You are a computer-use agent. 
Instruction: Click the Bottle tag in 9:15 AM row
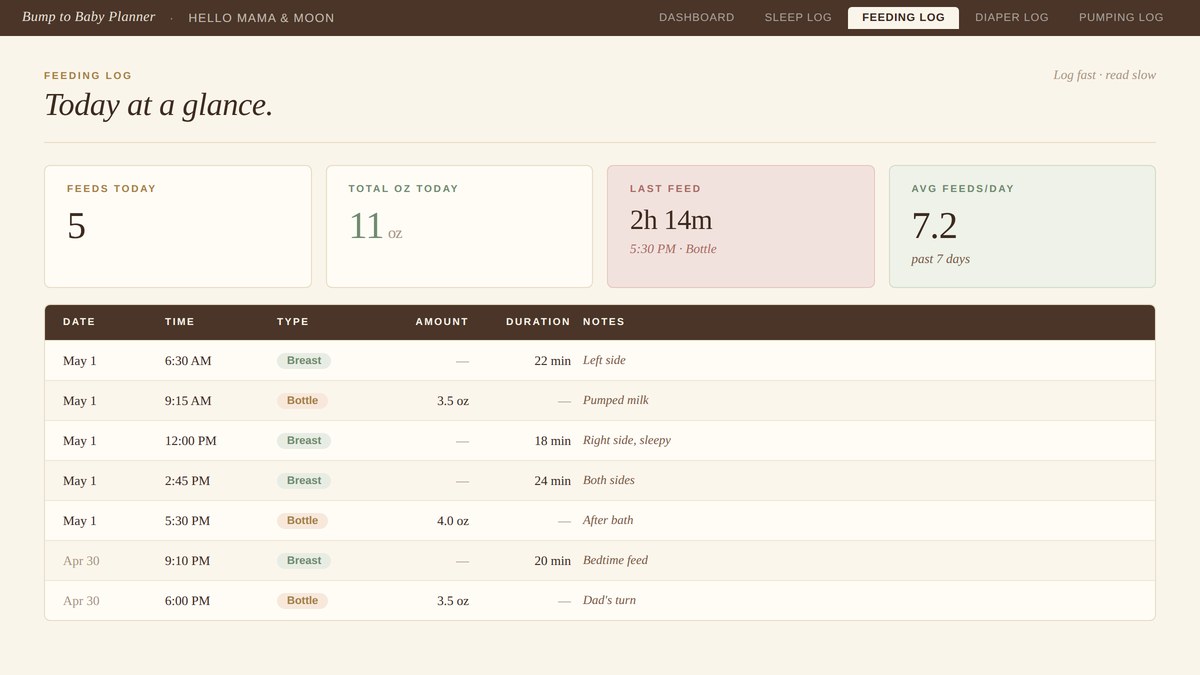pyautogui.click(x=302, y=401)
